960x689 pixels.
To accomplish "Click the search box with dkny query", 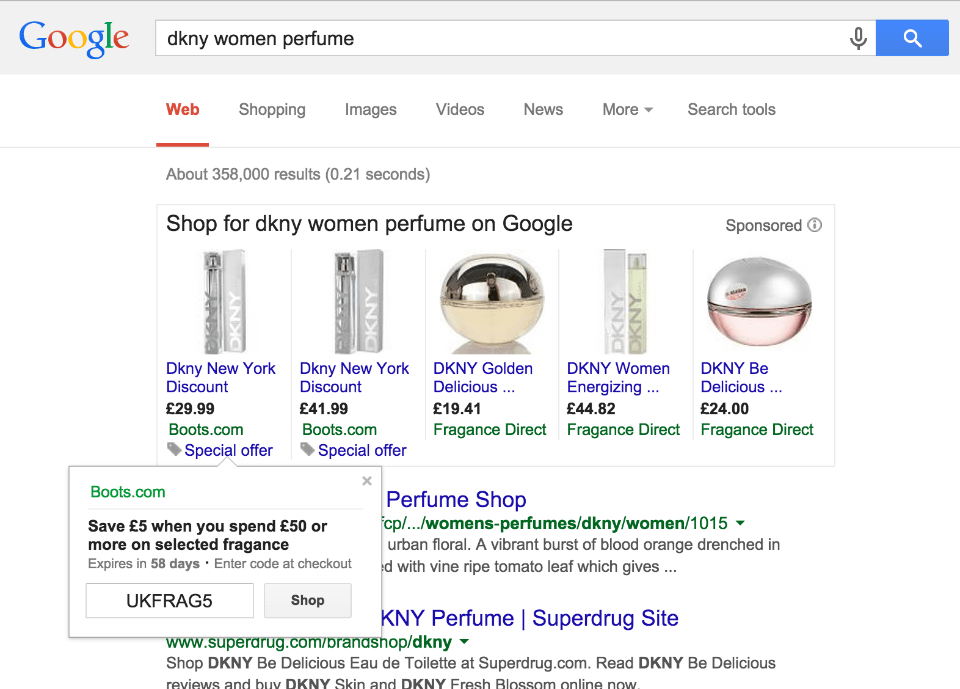I will (500, 39).
